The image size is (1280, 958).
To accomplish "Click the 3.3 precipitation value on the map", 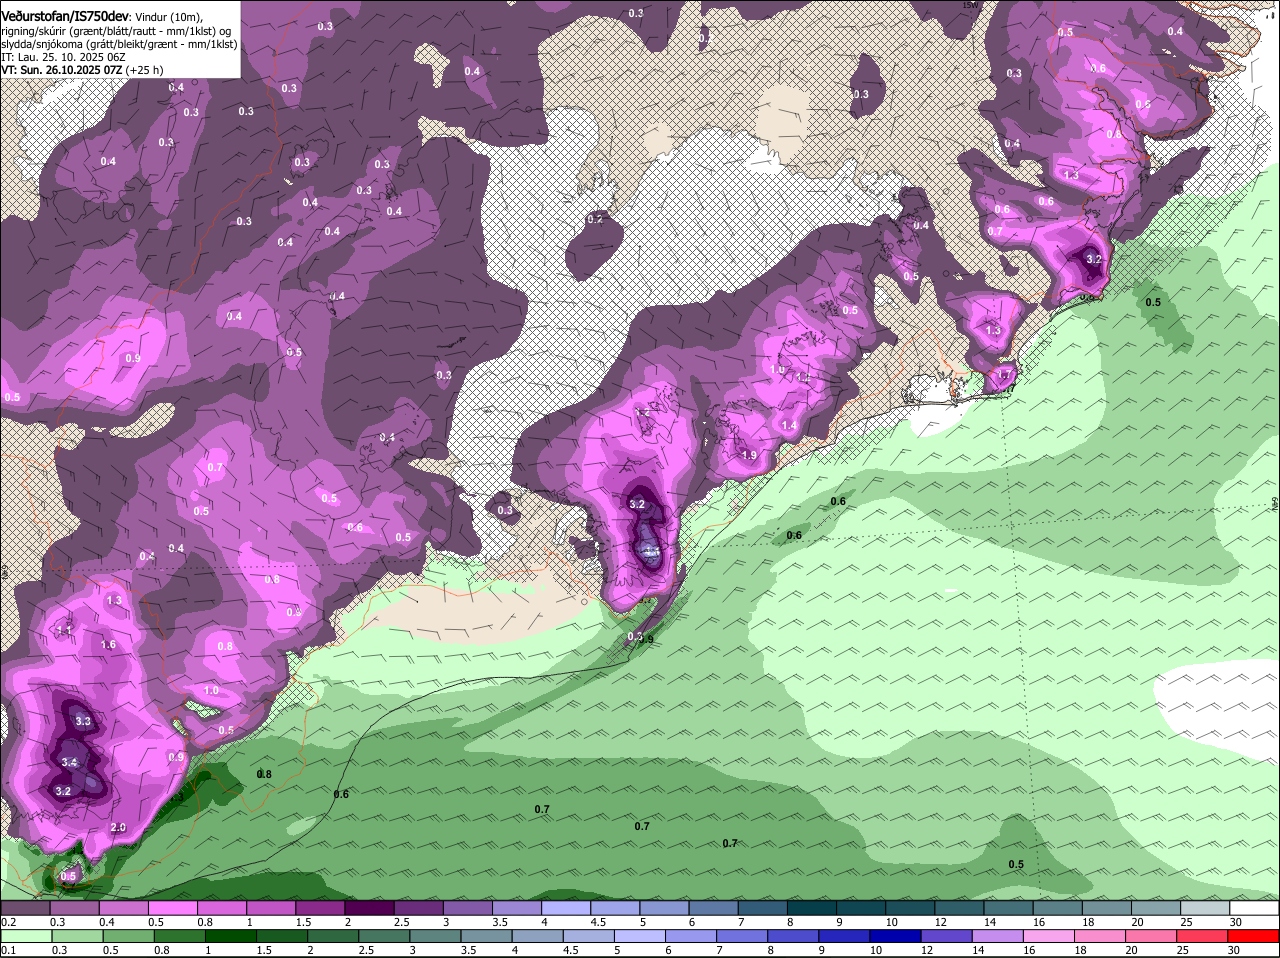I will 83,721.
